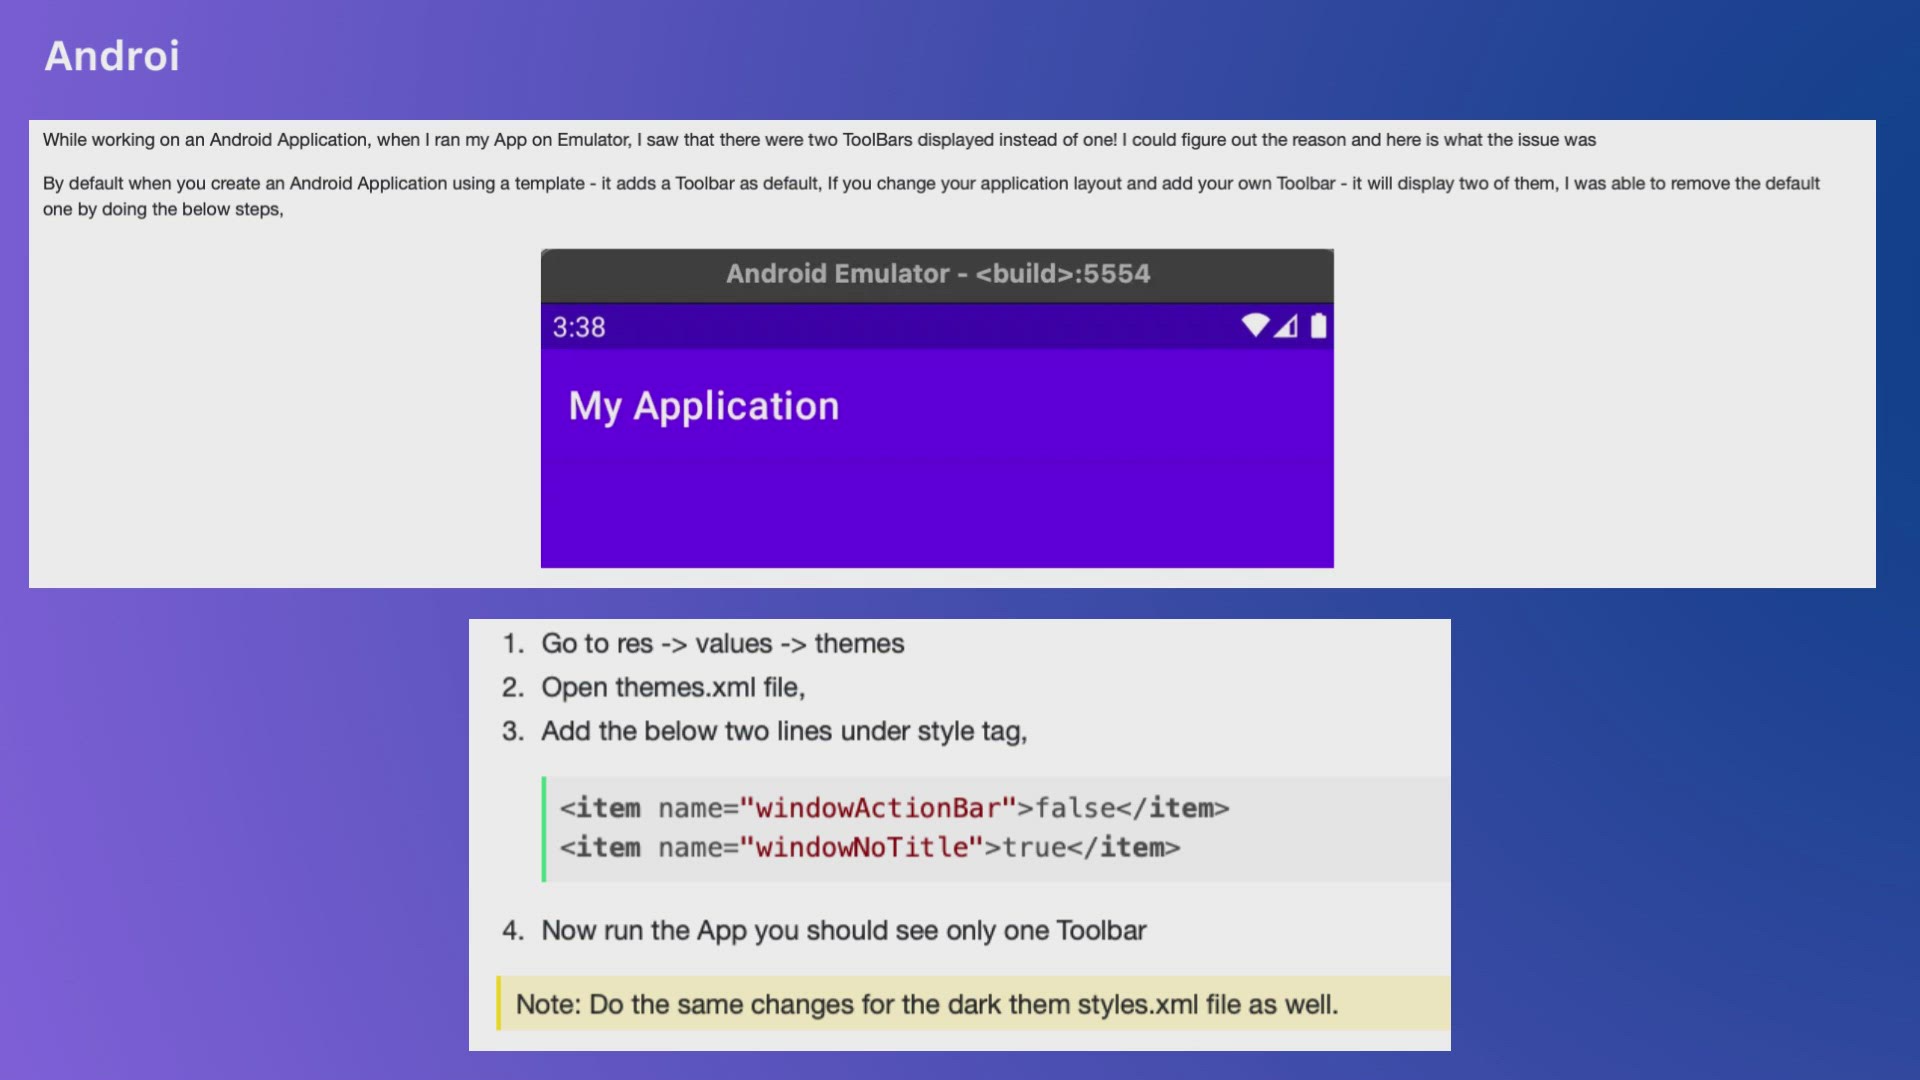Click step 4 Now run the App
1920x1080 pixels.
843,931
